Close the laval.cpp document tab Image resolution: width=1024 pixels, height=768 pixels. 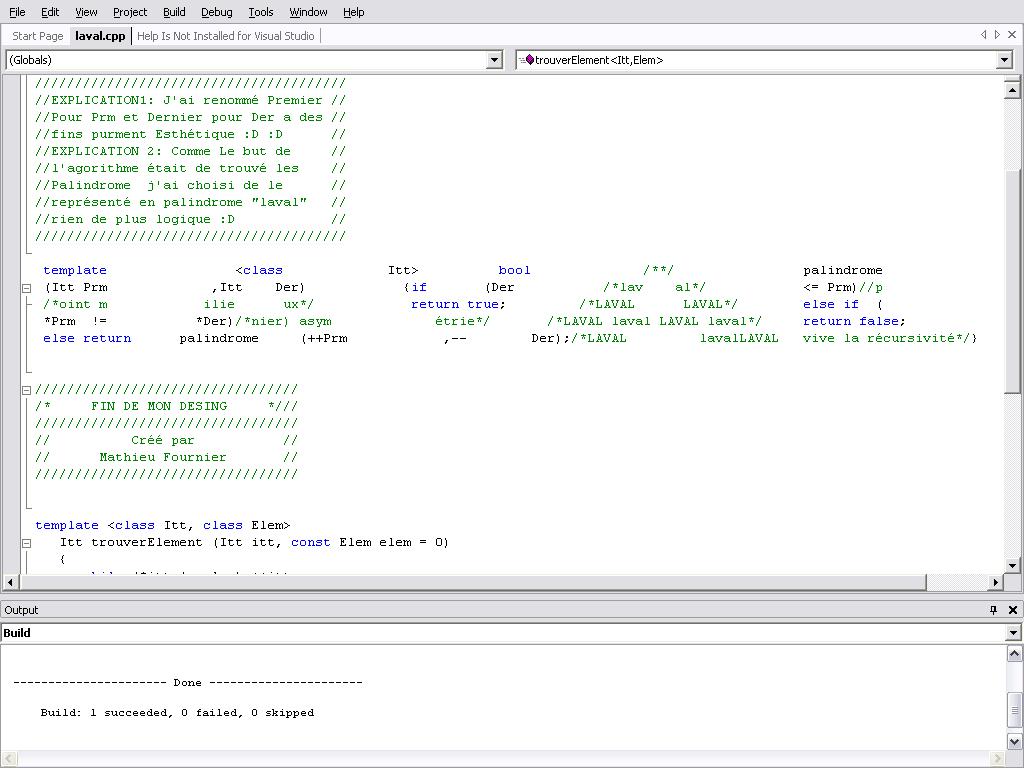[x=1012, y=35]
